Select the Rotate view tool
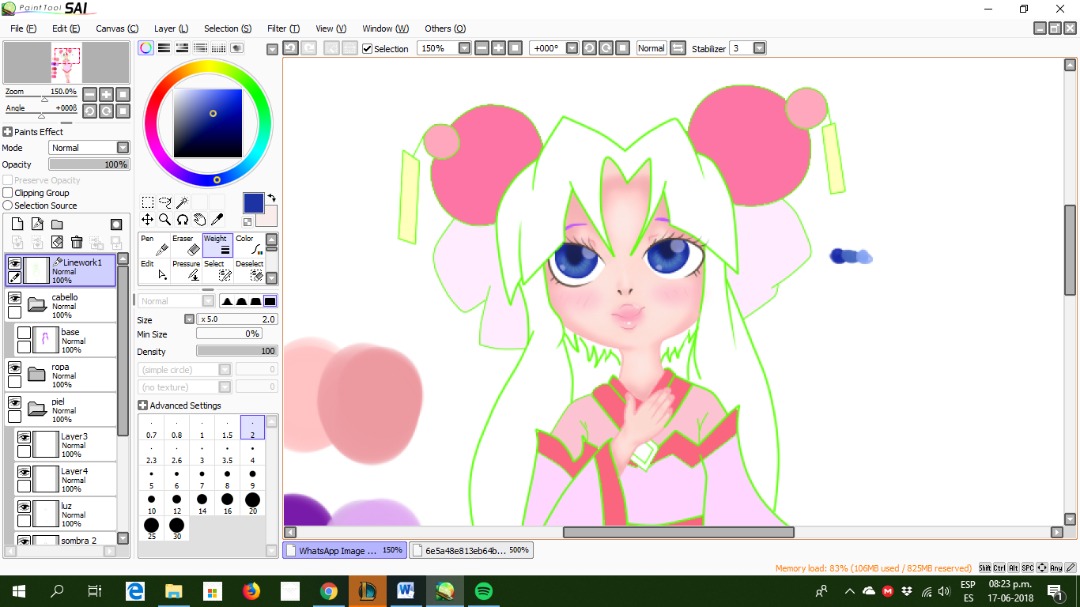 tap(183, 219)
